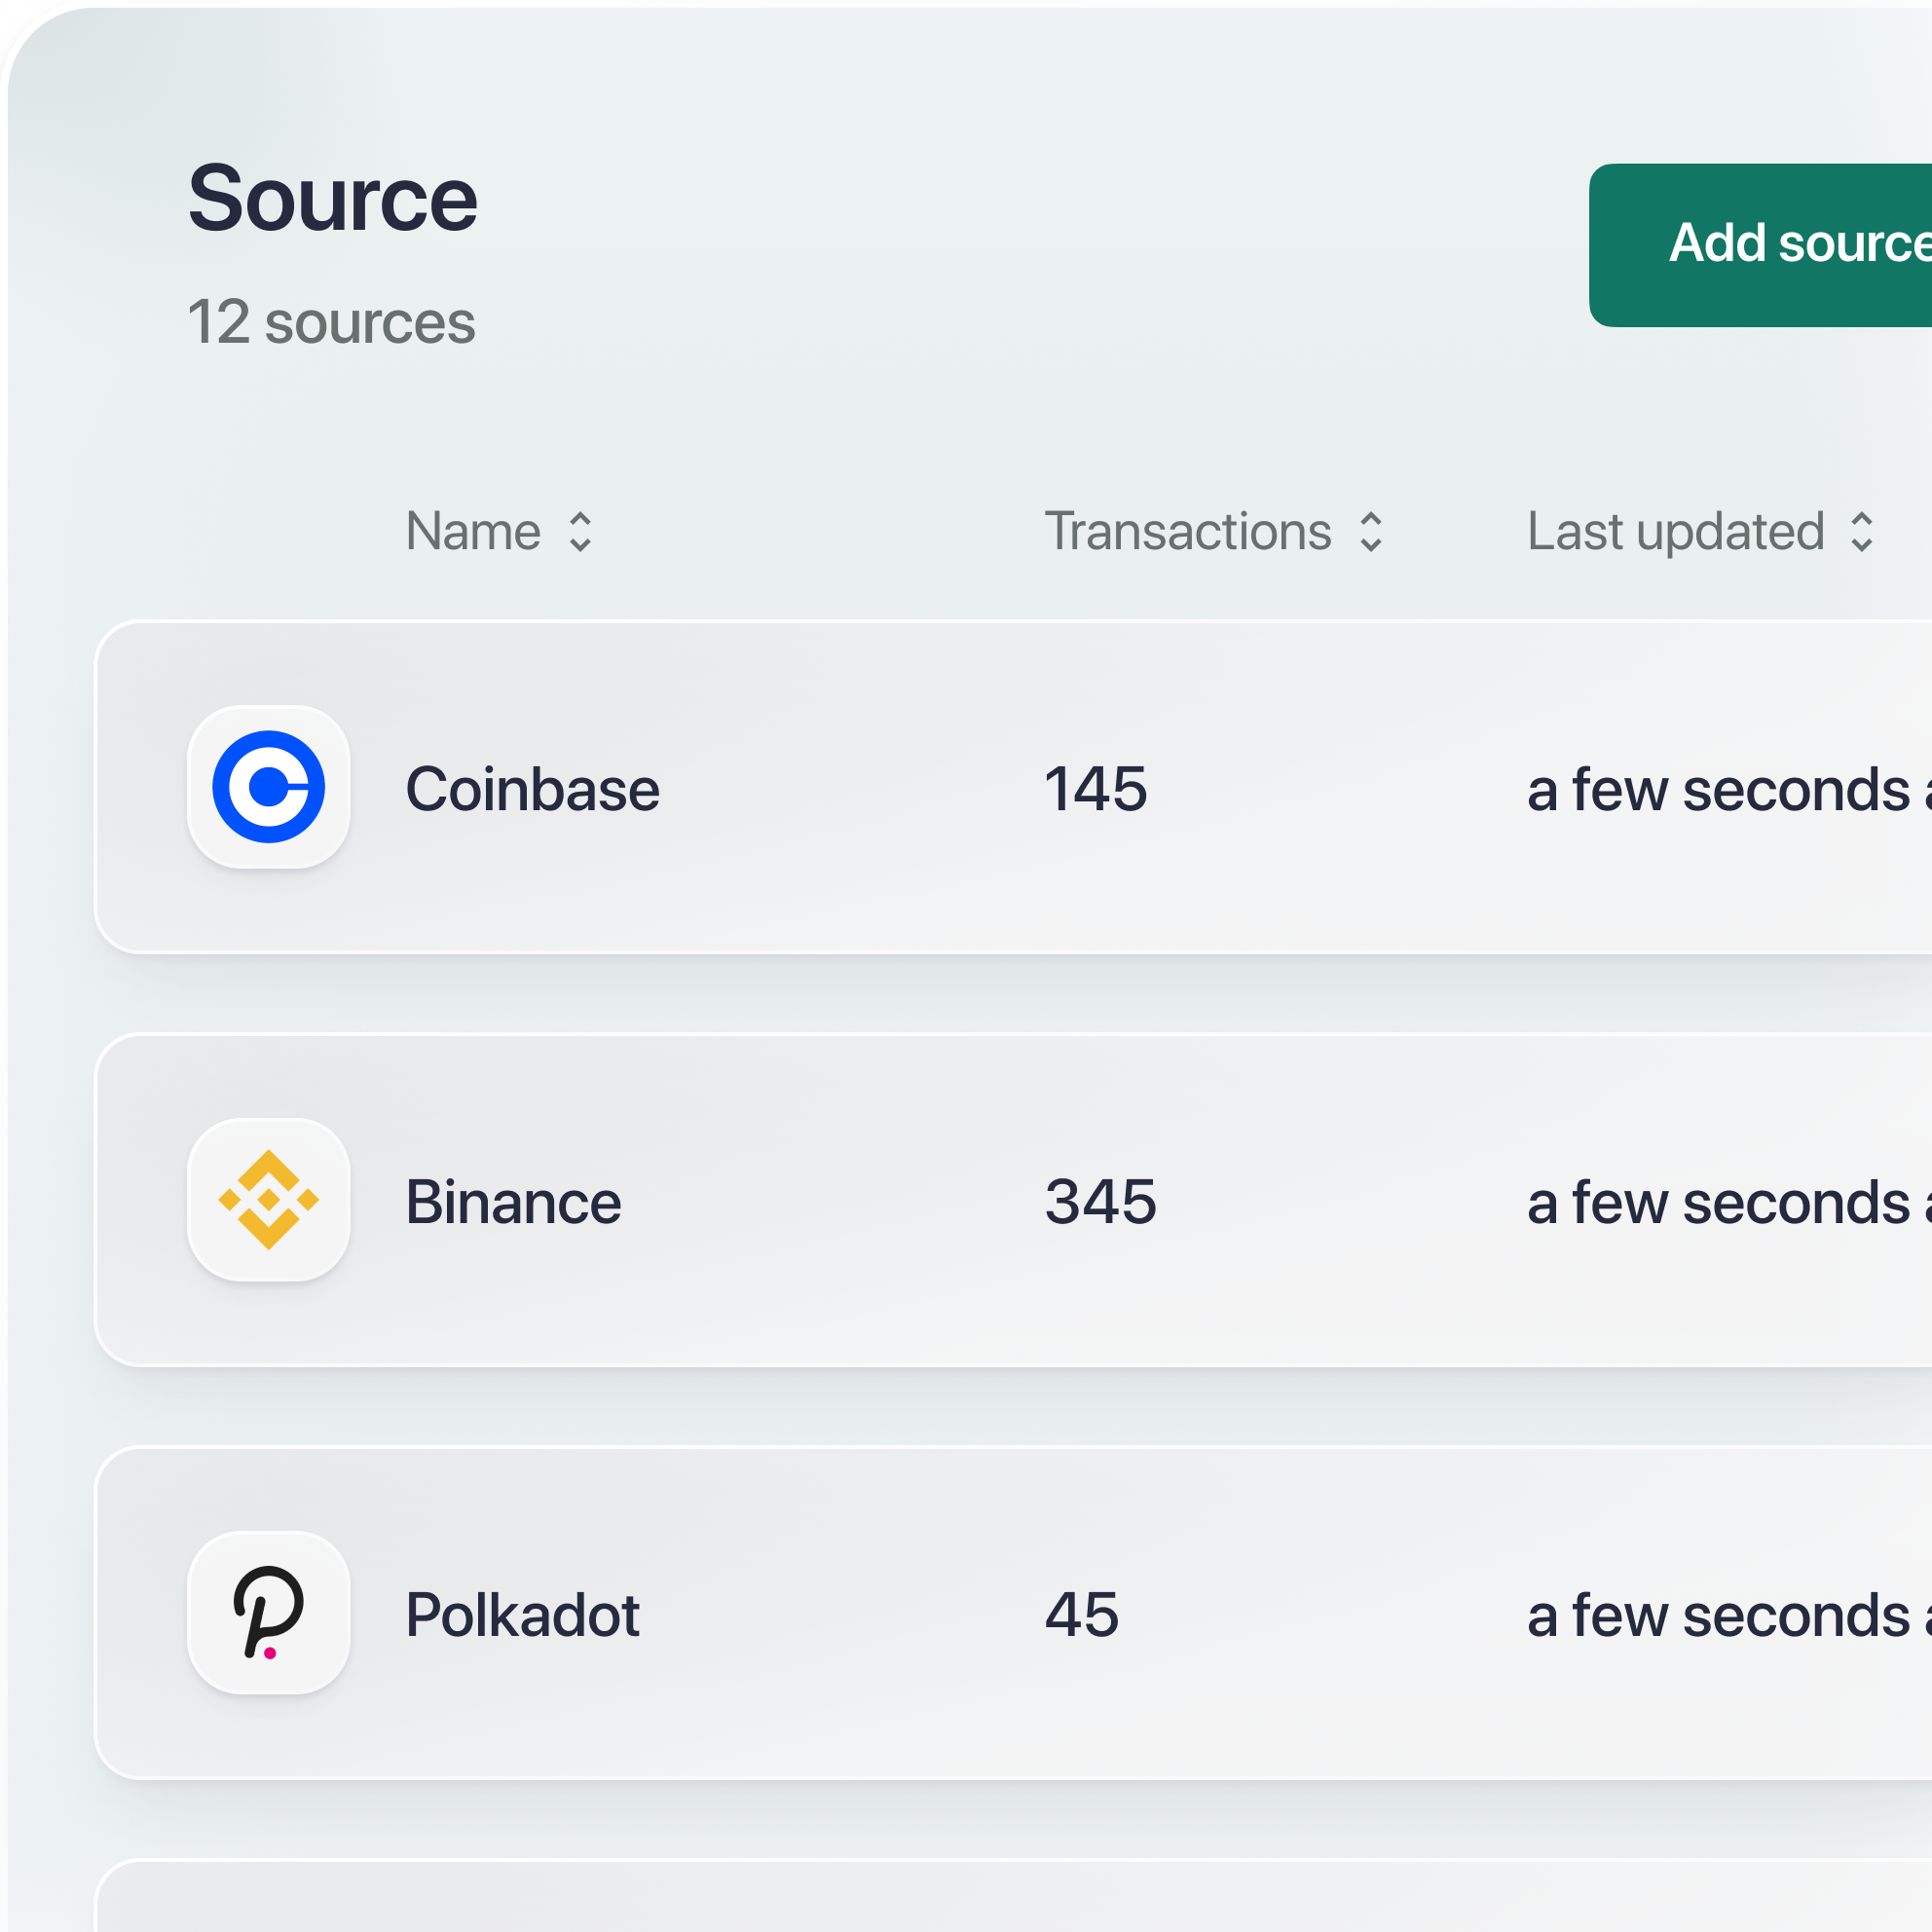Image resolution: width=1932 pixels, height=1932 pixels.
Task: Click the Transactions column header label
Action: click(x=1188, y=531)
